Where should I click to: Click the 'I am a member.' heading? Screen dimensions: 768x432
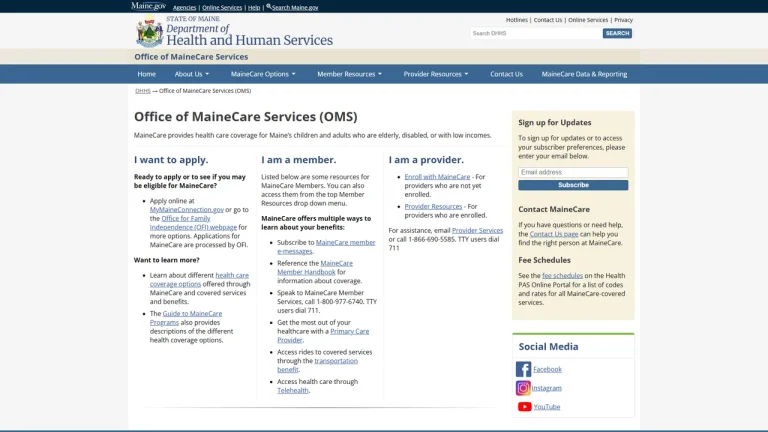click(x=298, y=160)
